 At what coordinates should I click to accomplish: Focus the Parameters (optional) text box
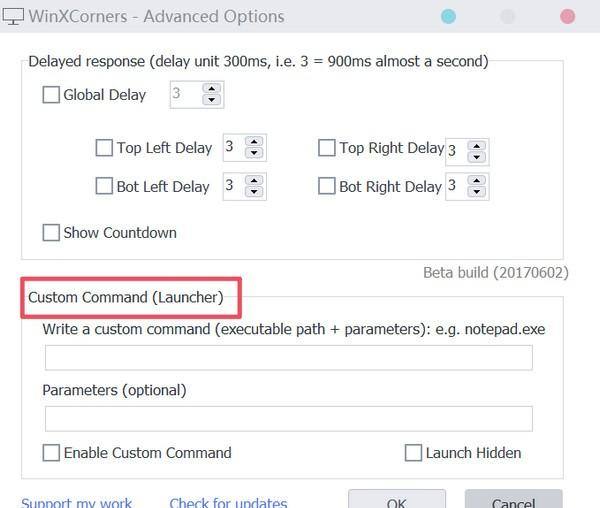pyautogui.click(x=288, y=418)
